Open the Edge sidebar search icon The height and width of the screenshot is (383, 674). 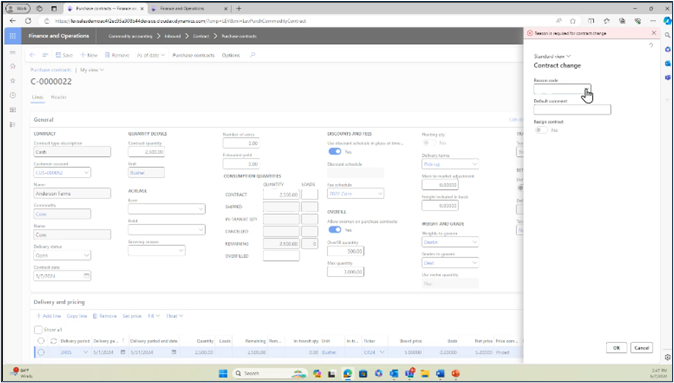point(667,35)
